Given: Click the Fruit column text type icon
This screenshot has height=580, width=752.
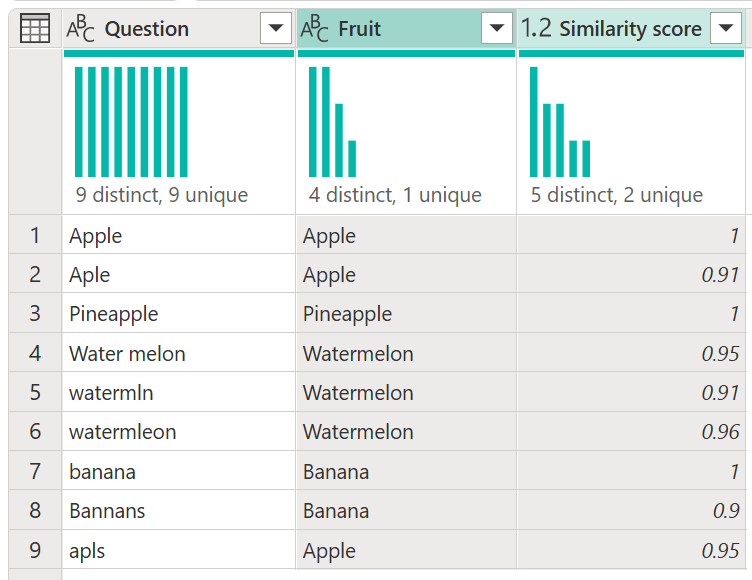Looking at the screenshot, I should coord(315,29).
